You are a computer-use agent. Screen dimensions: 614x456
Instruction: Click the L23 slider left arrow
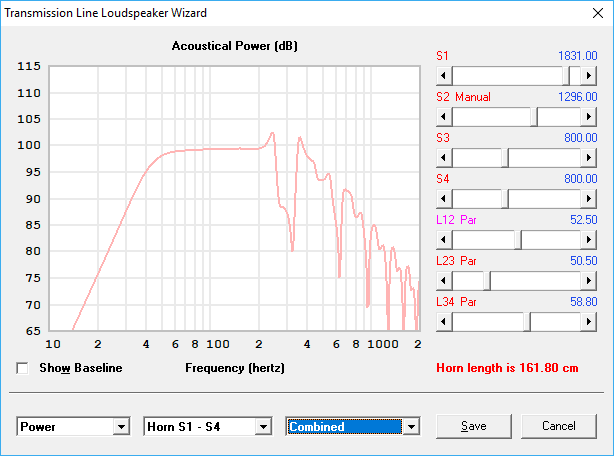[444, 281]
